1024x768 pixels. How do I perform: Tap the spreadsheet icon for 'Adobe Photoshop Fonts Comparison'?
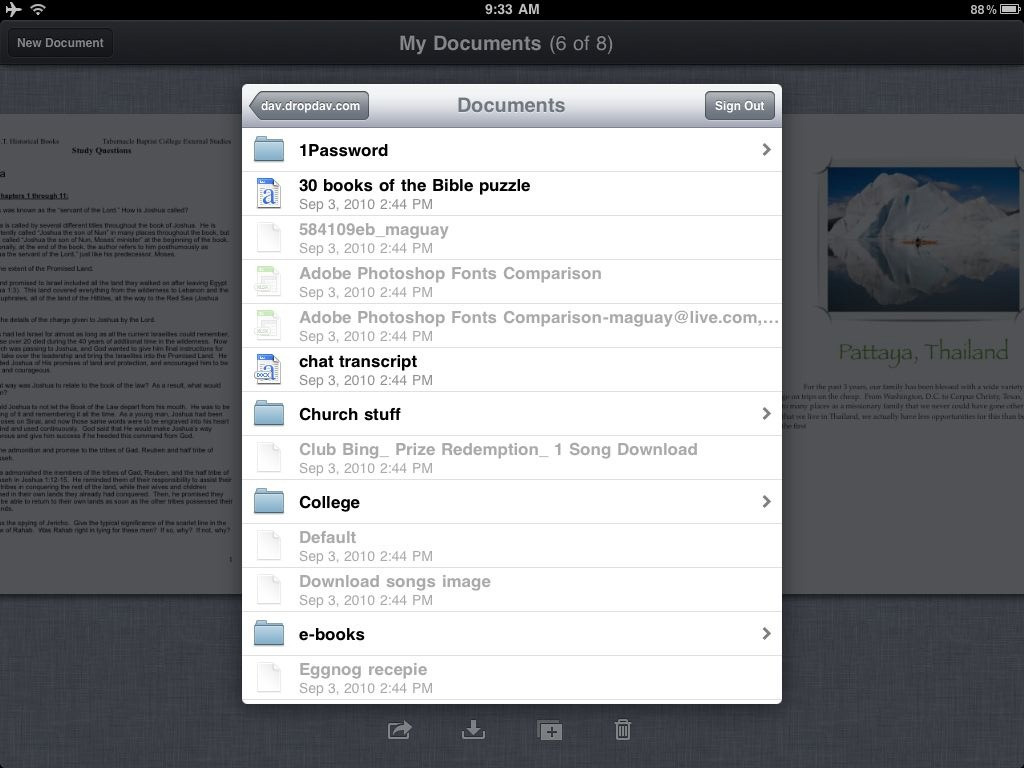pyautogui.click(x=269, y=282)
